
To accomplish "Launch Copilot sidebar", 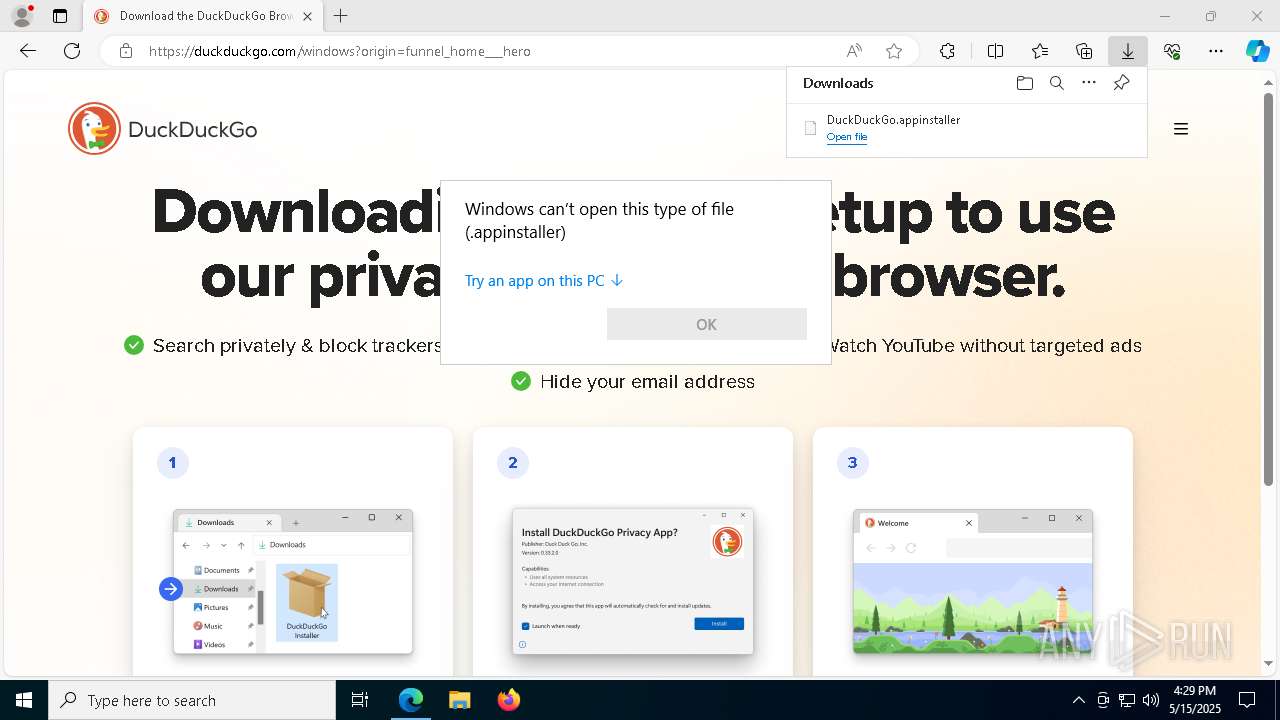I will click(x=1257, y=51).
